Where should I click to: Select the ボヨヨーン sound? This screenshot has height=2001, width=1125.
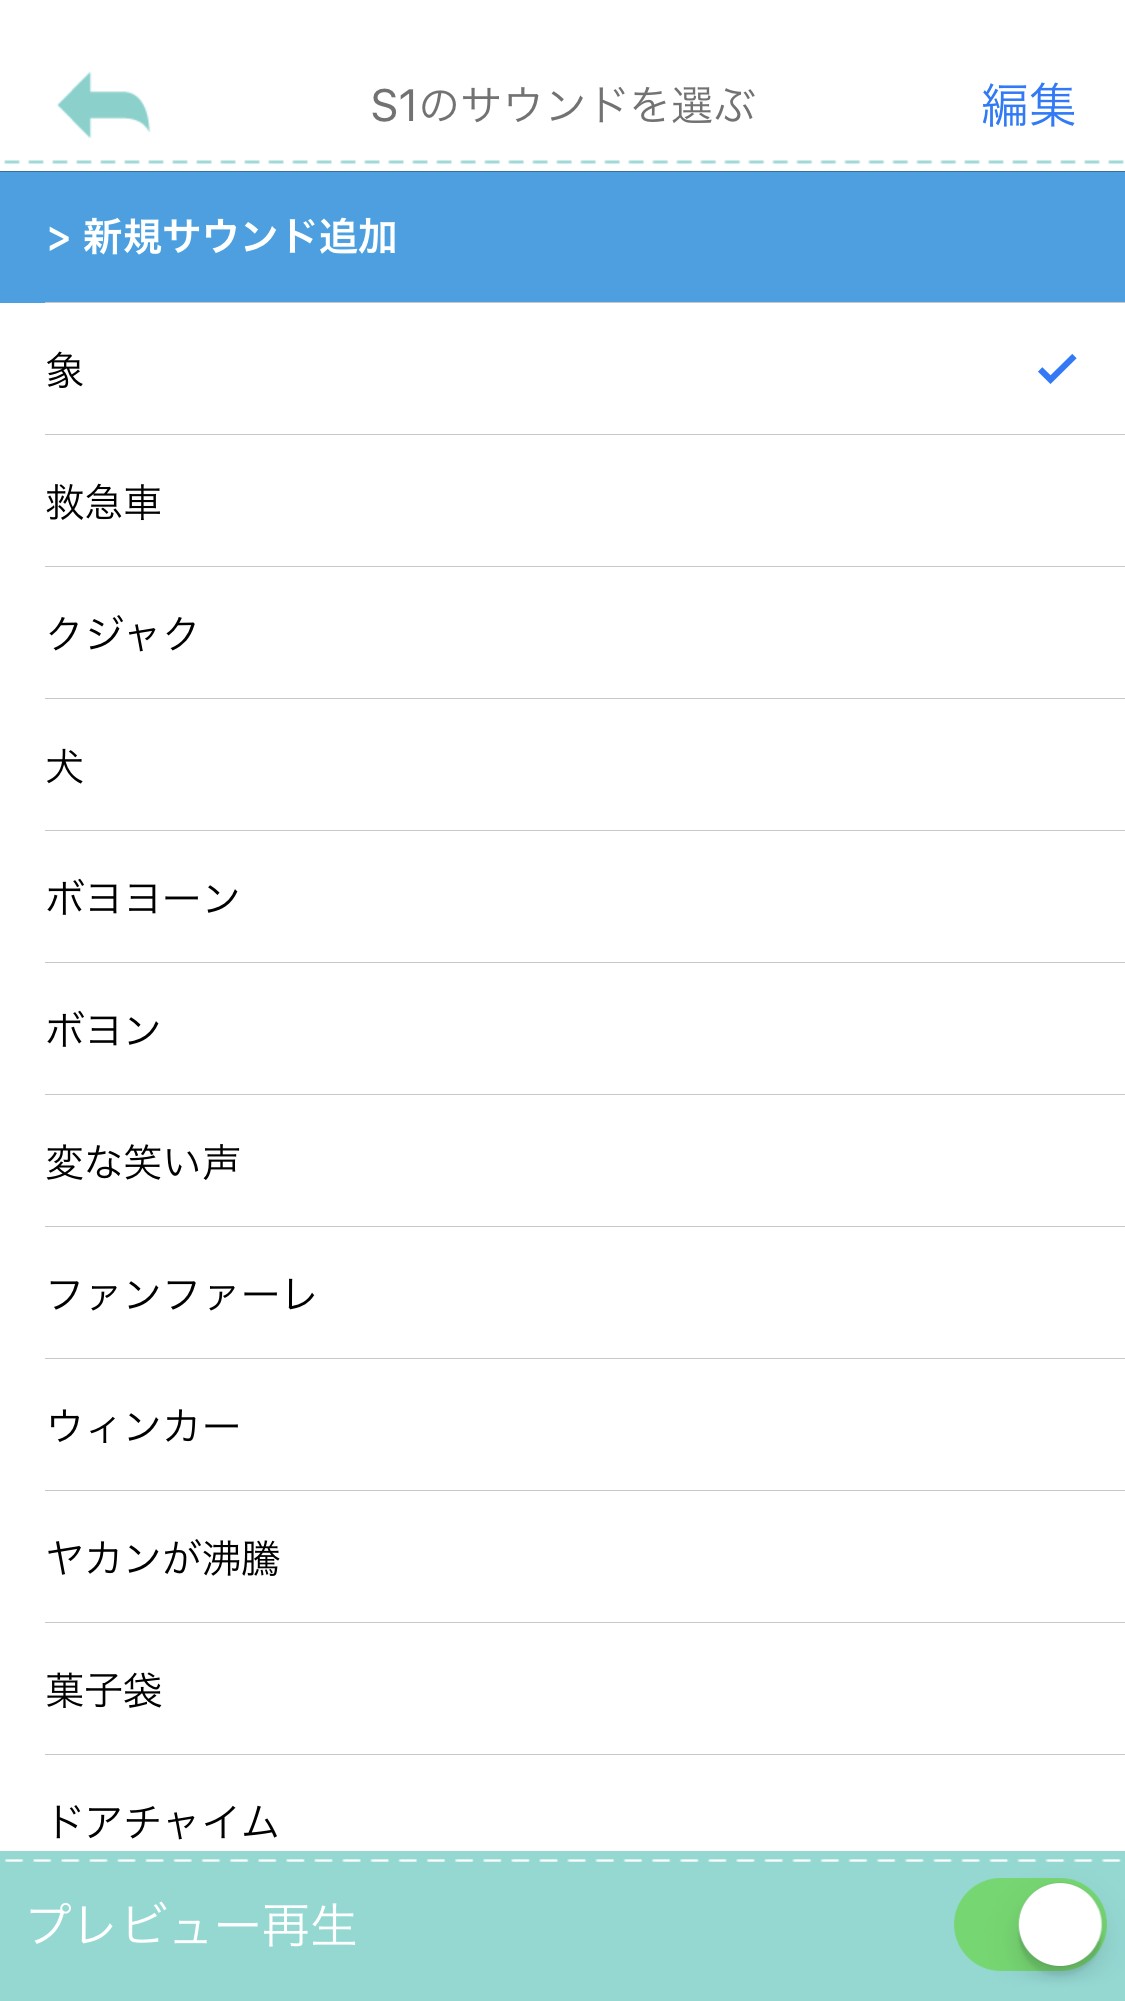(x=143, y=898)
